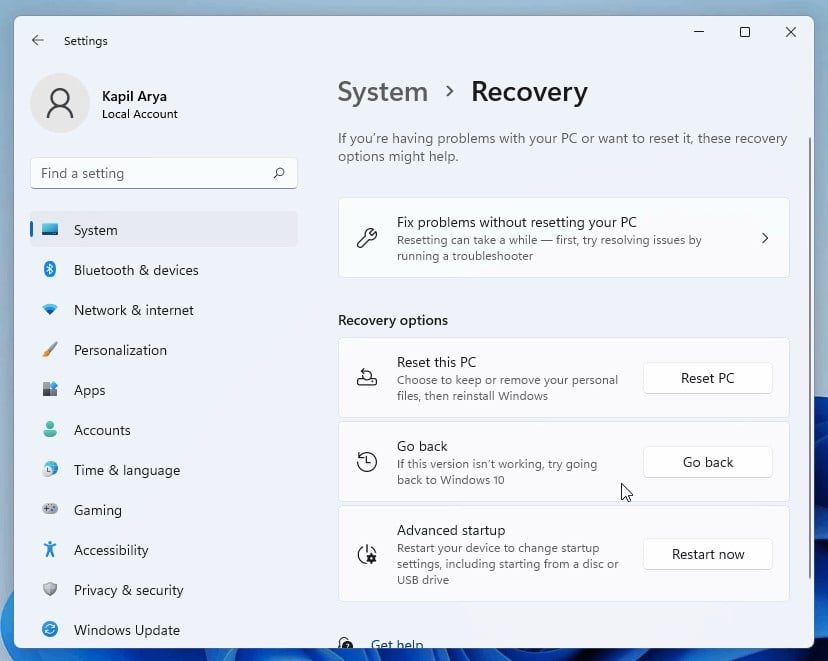
Task: Open Time & language settings
Action: tap(126, 470)
